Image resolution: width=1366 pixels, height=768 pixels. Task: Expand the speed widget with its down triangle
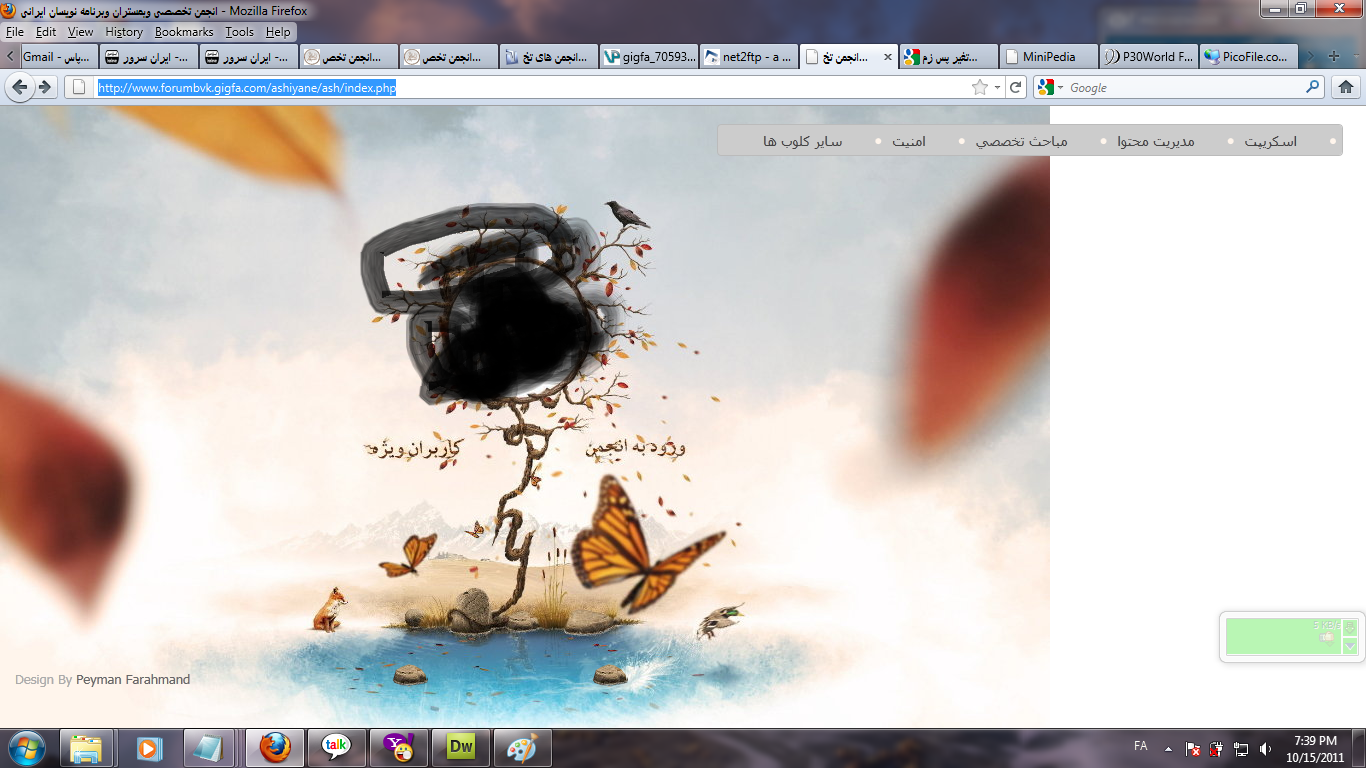point(1350,646)
